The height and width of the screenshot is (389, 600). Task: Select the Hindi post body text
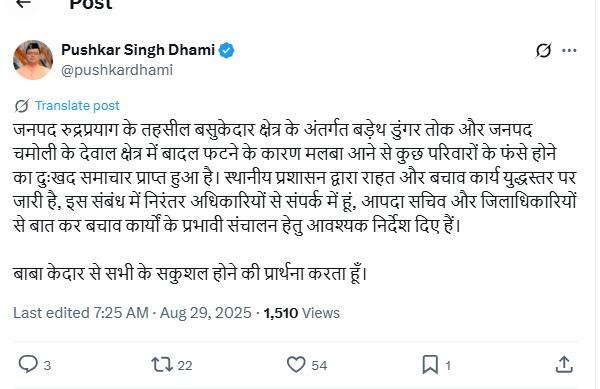coord(295,202)
